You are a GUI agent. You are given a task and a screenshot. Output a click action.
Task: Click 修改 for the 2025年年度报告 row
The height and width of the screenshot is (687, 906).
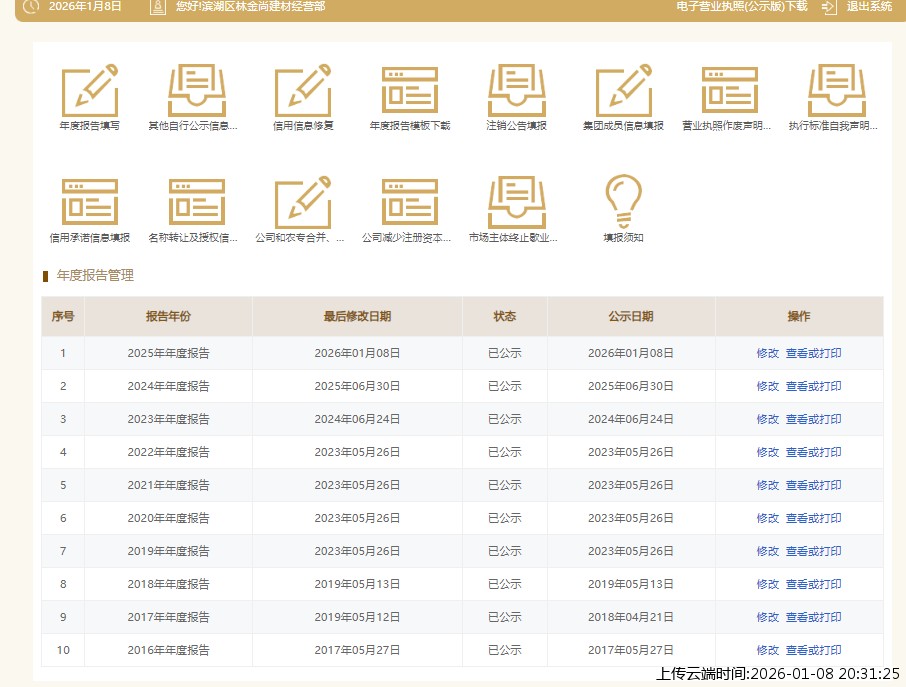point(767,353)
